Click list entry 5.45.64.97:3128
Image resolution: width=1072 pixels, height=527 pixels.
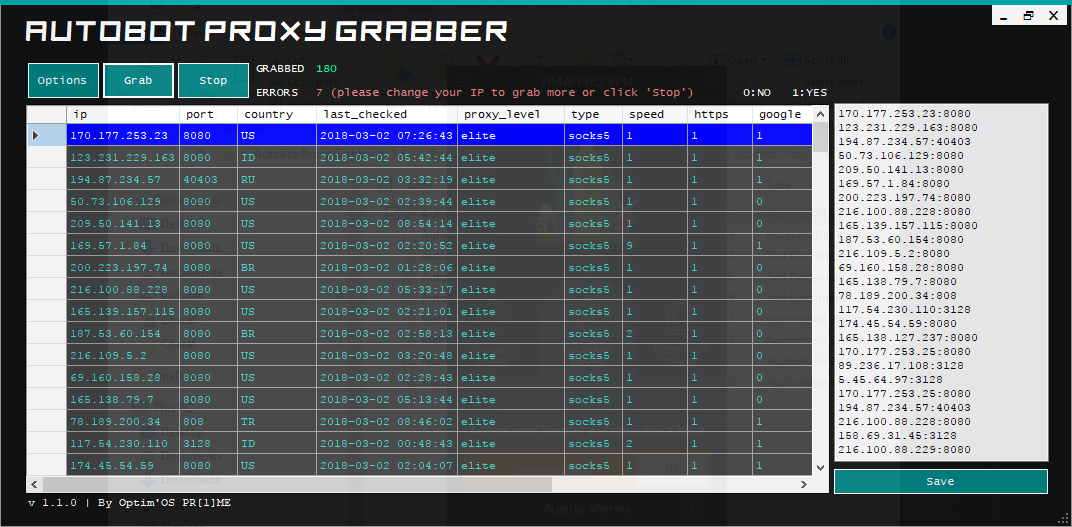click(890, 379)
